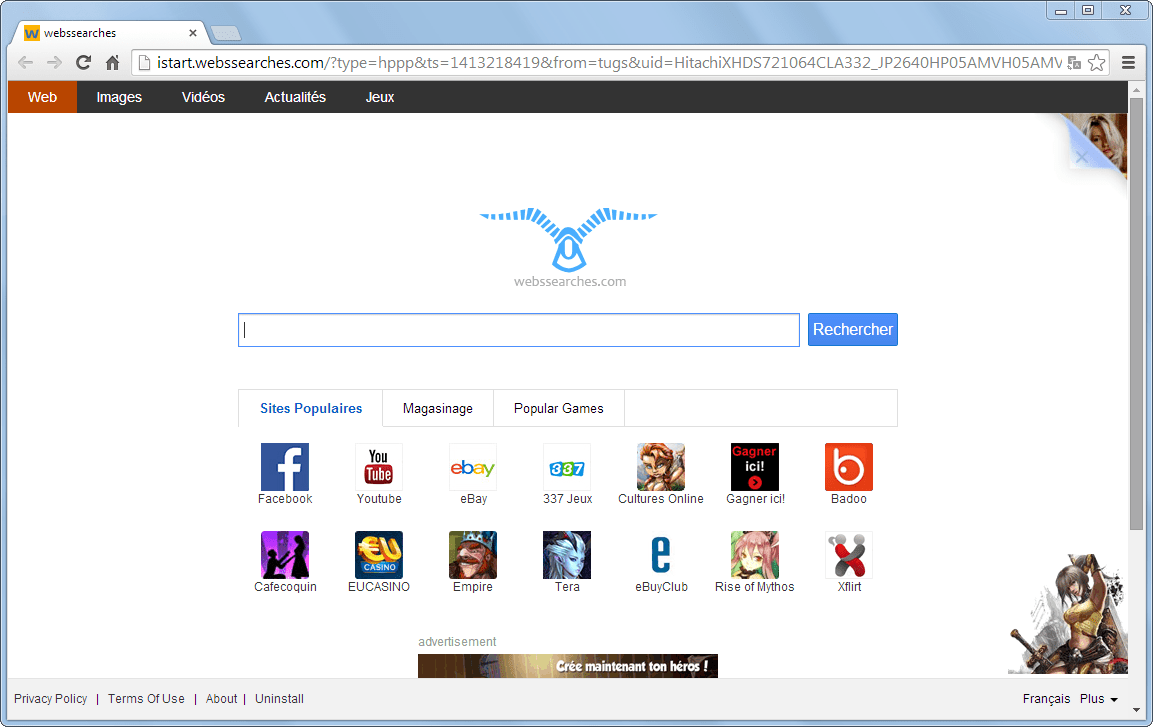This screenshot has width=1153, height=727.
Task: Expand the Plus language dropdown
Action: coord(1099,698)
